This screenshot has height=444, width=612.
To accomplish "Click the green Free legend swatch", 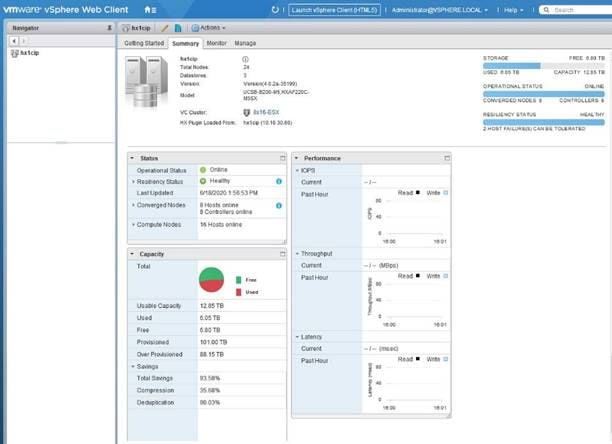I will 238,280.
